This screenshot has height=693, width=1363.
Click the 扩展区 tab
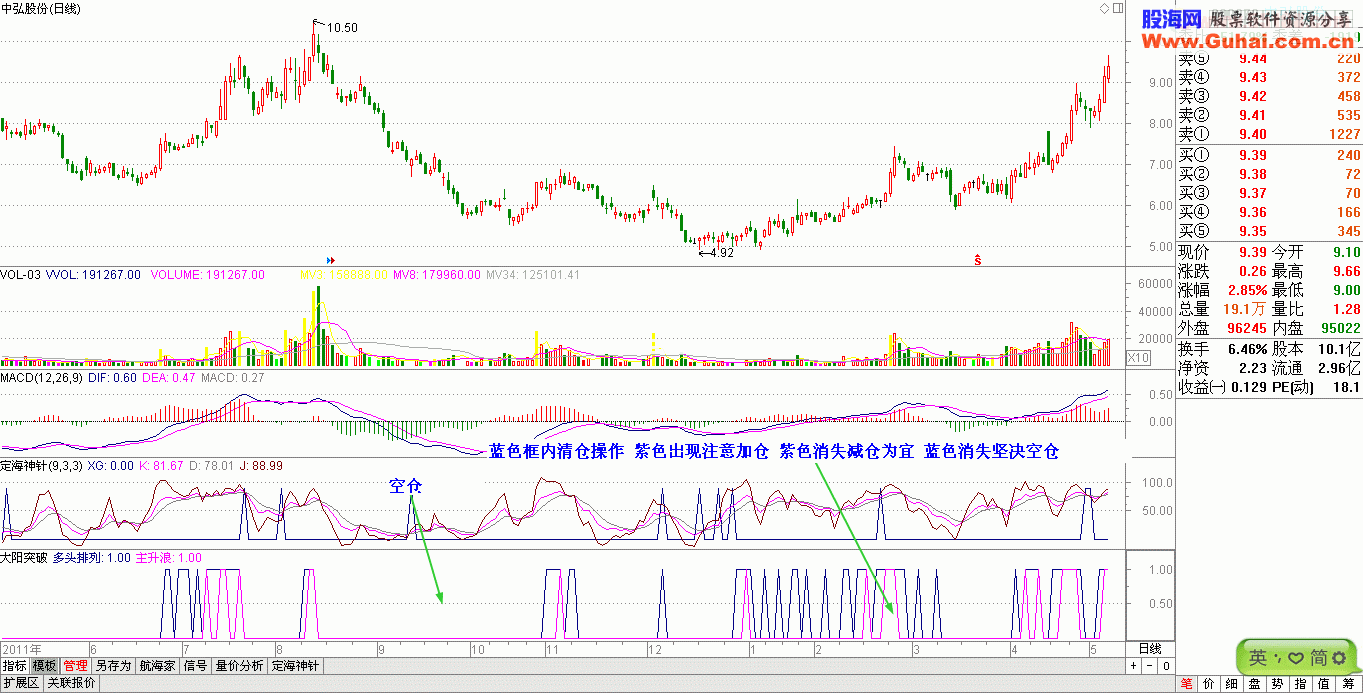point(20,684)
